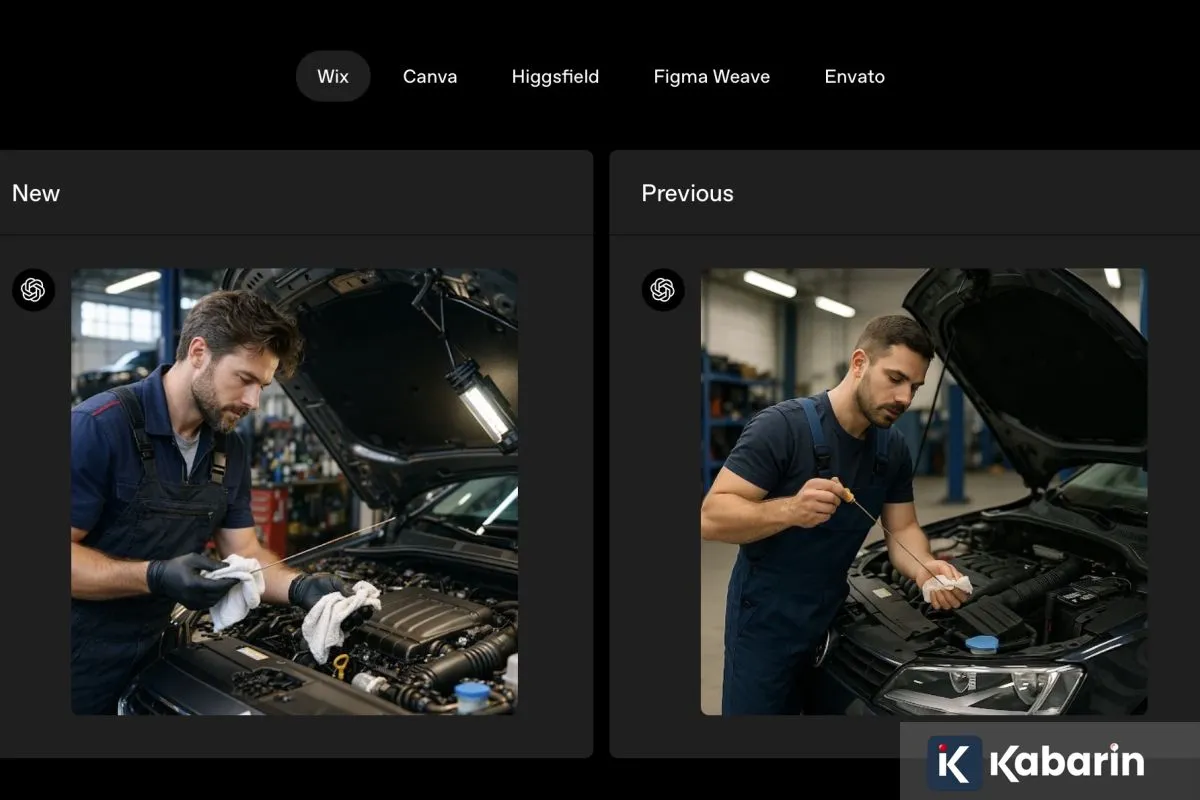The width and height of the screenshot is (1200, 800).
Task: Click the ChatGPT logo in Previous panel
Action: point(662,290)
